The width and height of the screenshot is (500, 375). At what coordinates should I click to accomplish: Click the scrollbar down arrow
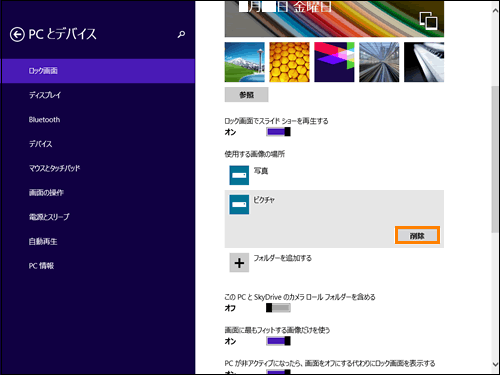point(495,364)
